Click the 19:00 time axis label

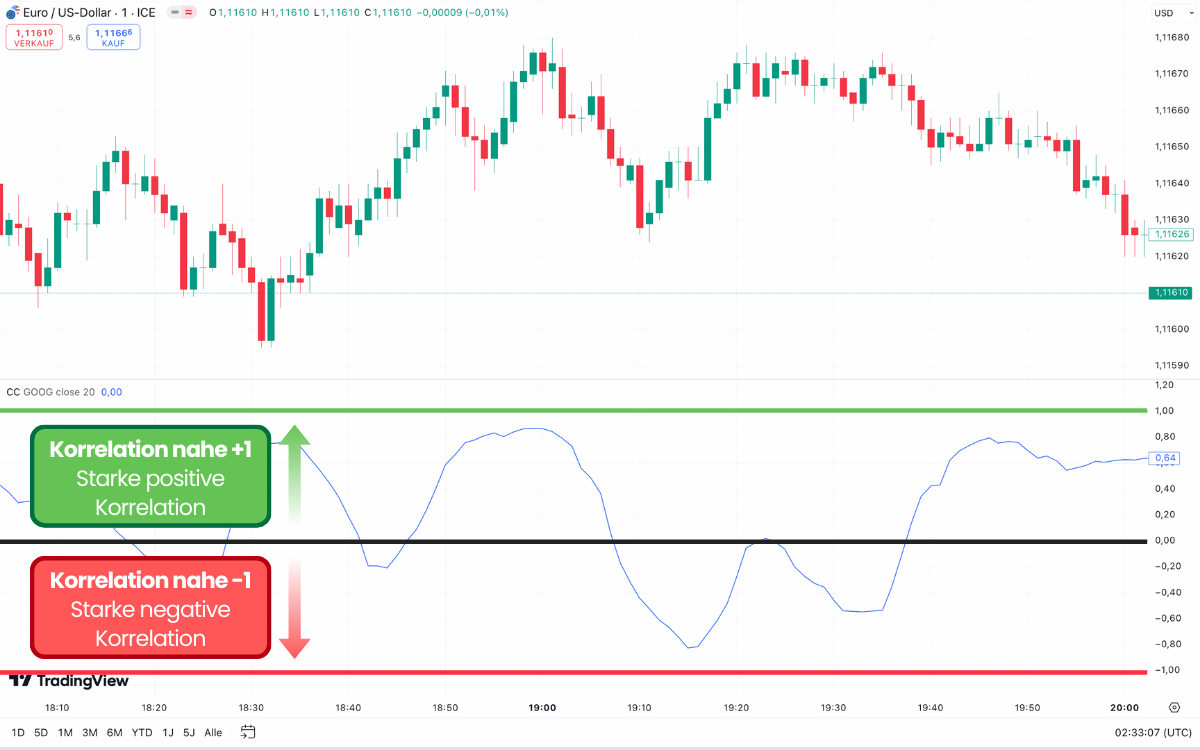pyautogui.click(x=542, y=707)
